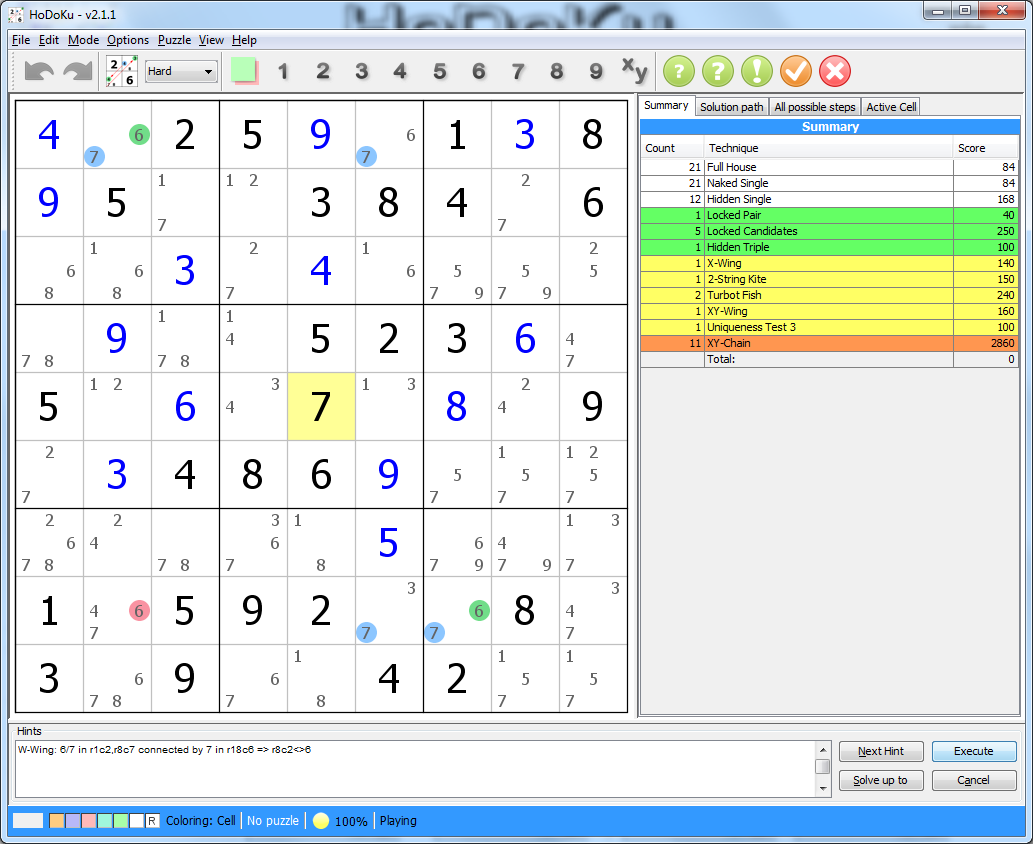Click the green exclamation mark icon

pos(757,72)
